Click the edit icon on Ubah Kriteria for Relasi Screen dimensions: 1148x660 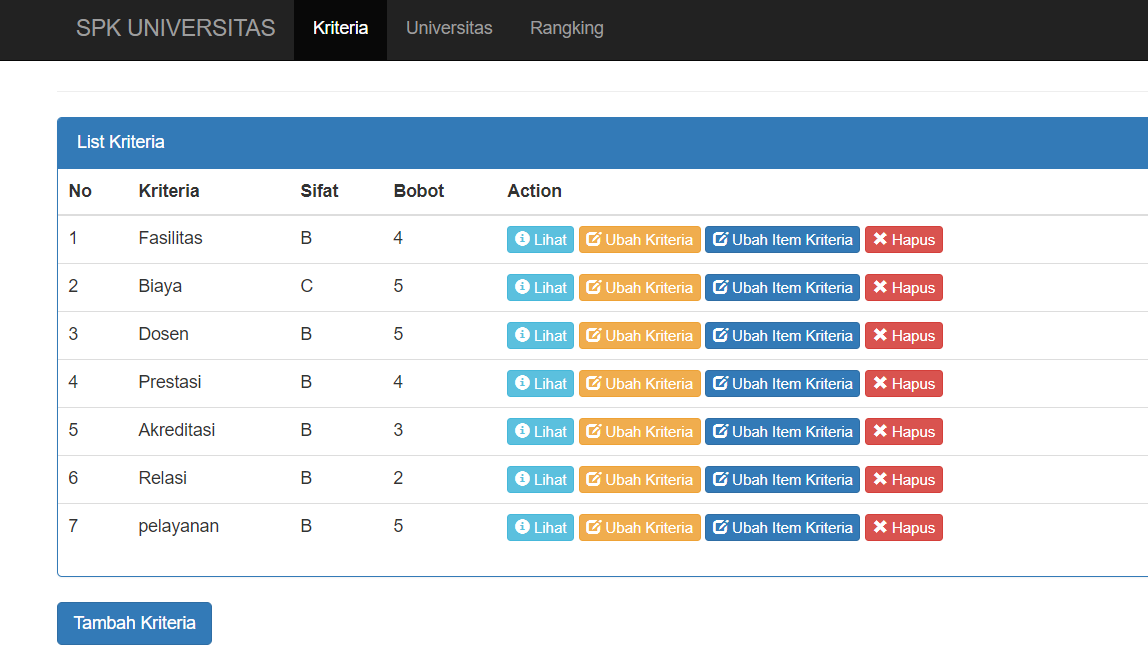coord(593,479)
